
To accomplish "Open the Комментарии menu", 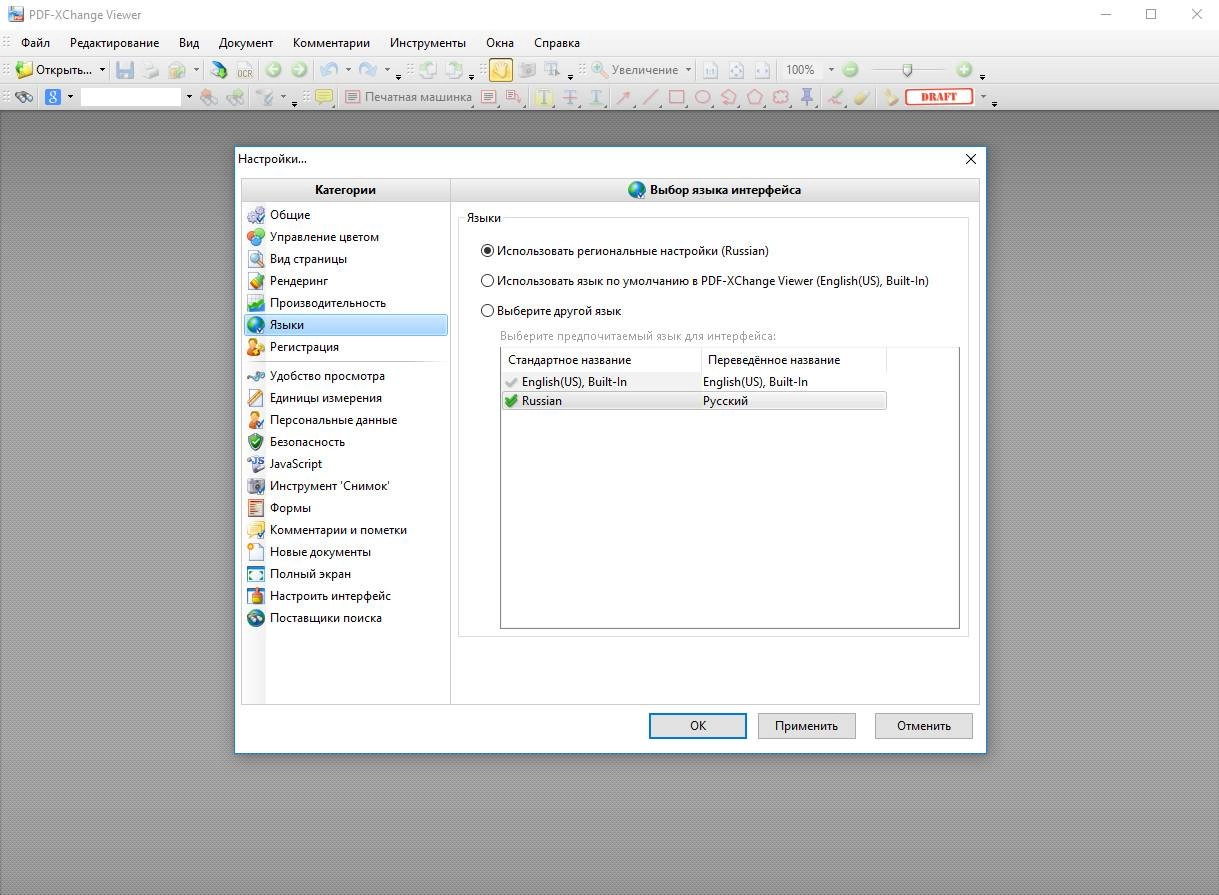I will (331, 43).
